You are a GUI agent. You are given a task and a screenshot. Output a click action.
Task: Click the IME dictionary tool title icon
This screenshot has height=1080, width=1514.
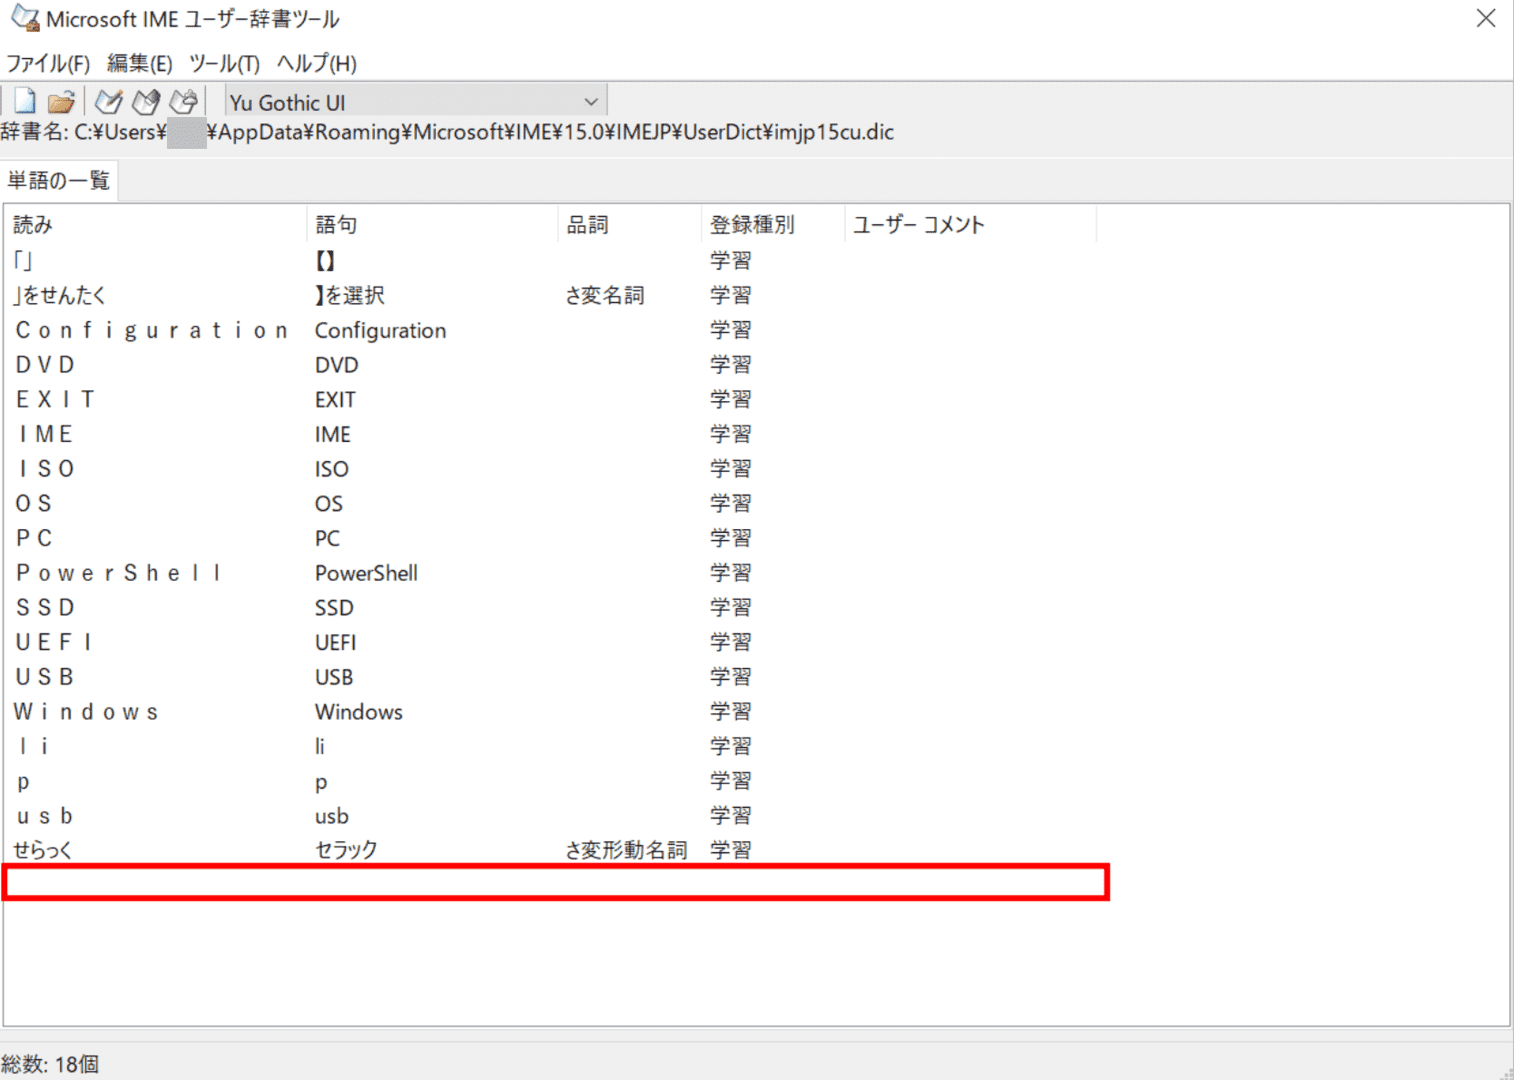coord(25,18)
